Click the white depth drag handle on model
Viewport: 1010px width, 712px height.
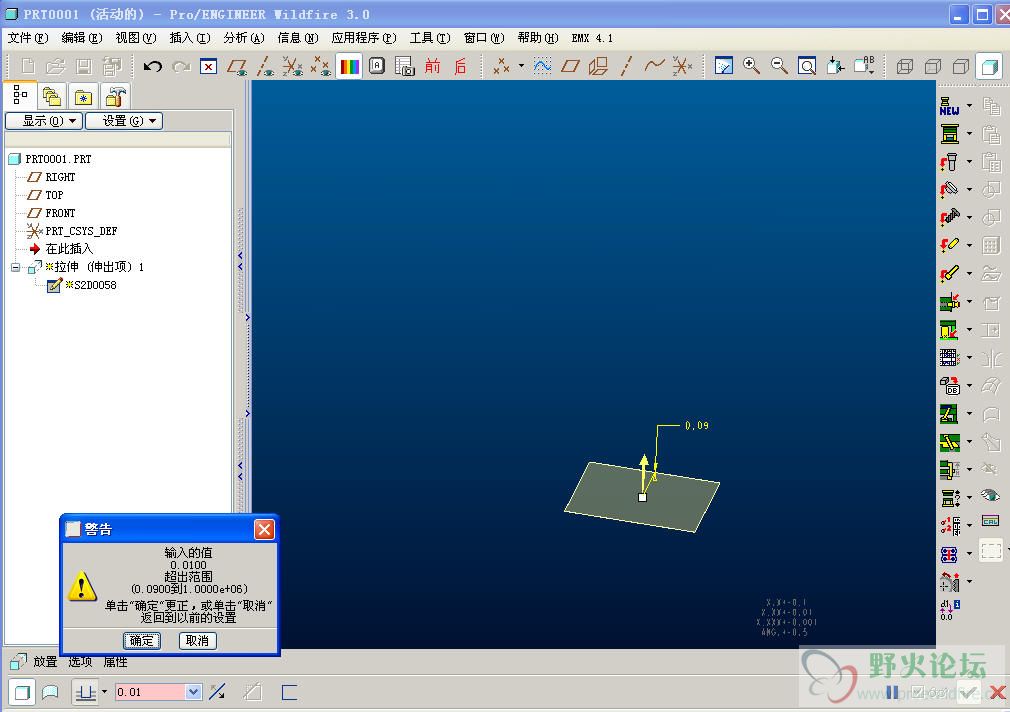[642, 497]
